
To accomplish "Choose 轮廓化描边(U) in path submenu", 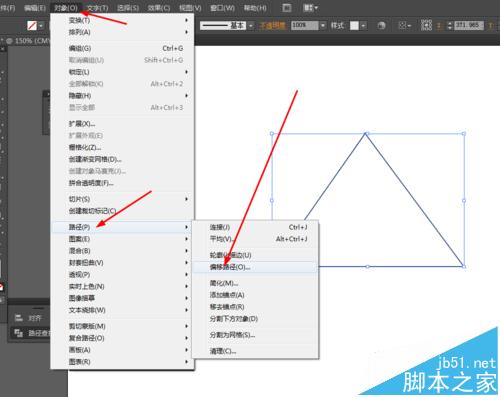I will click(255, 255).
